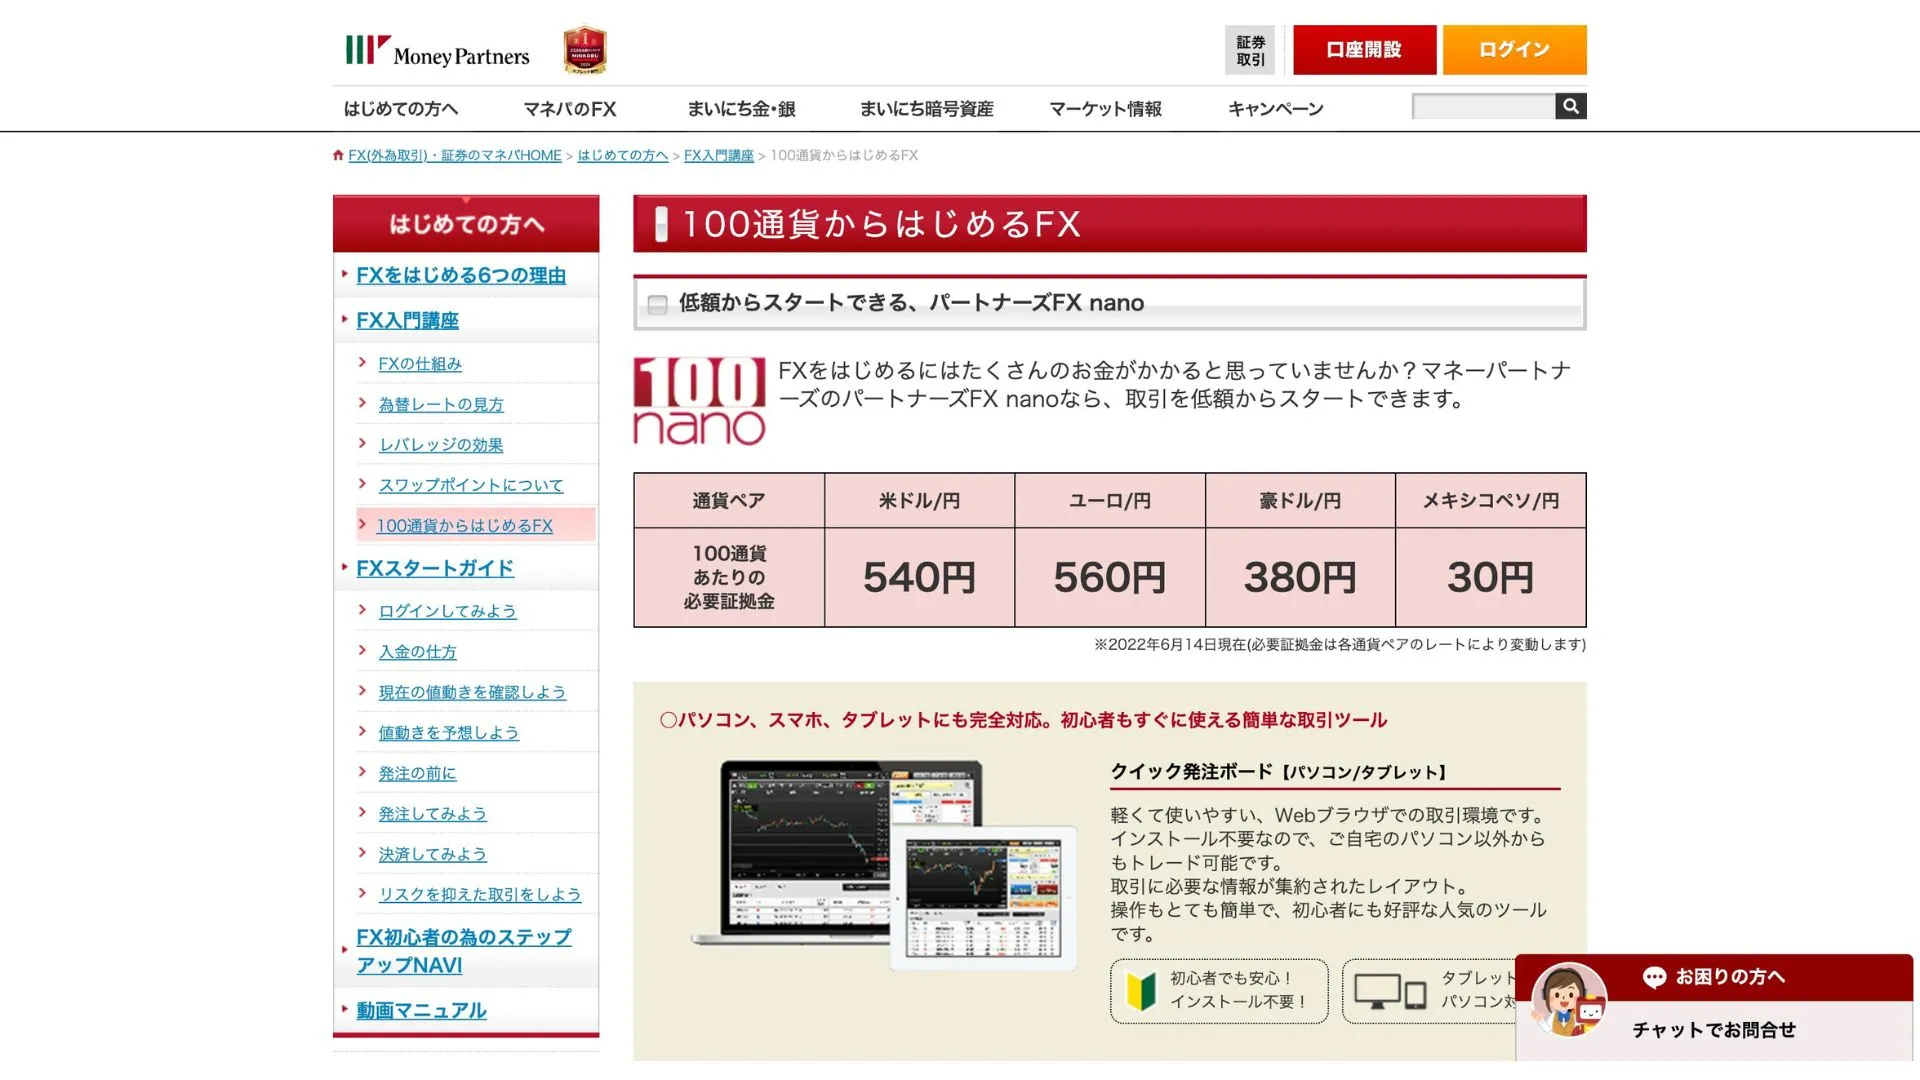This screenshot has height=1080, width=1920.
Task: Open FXの仕組み sidebar link
Action: point(420,364)
